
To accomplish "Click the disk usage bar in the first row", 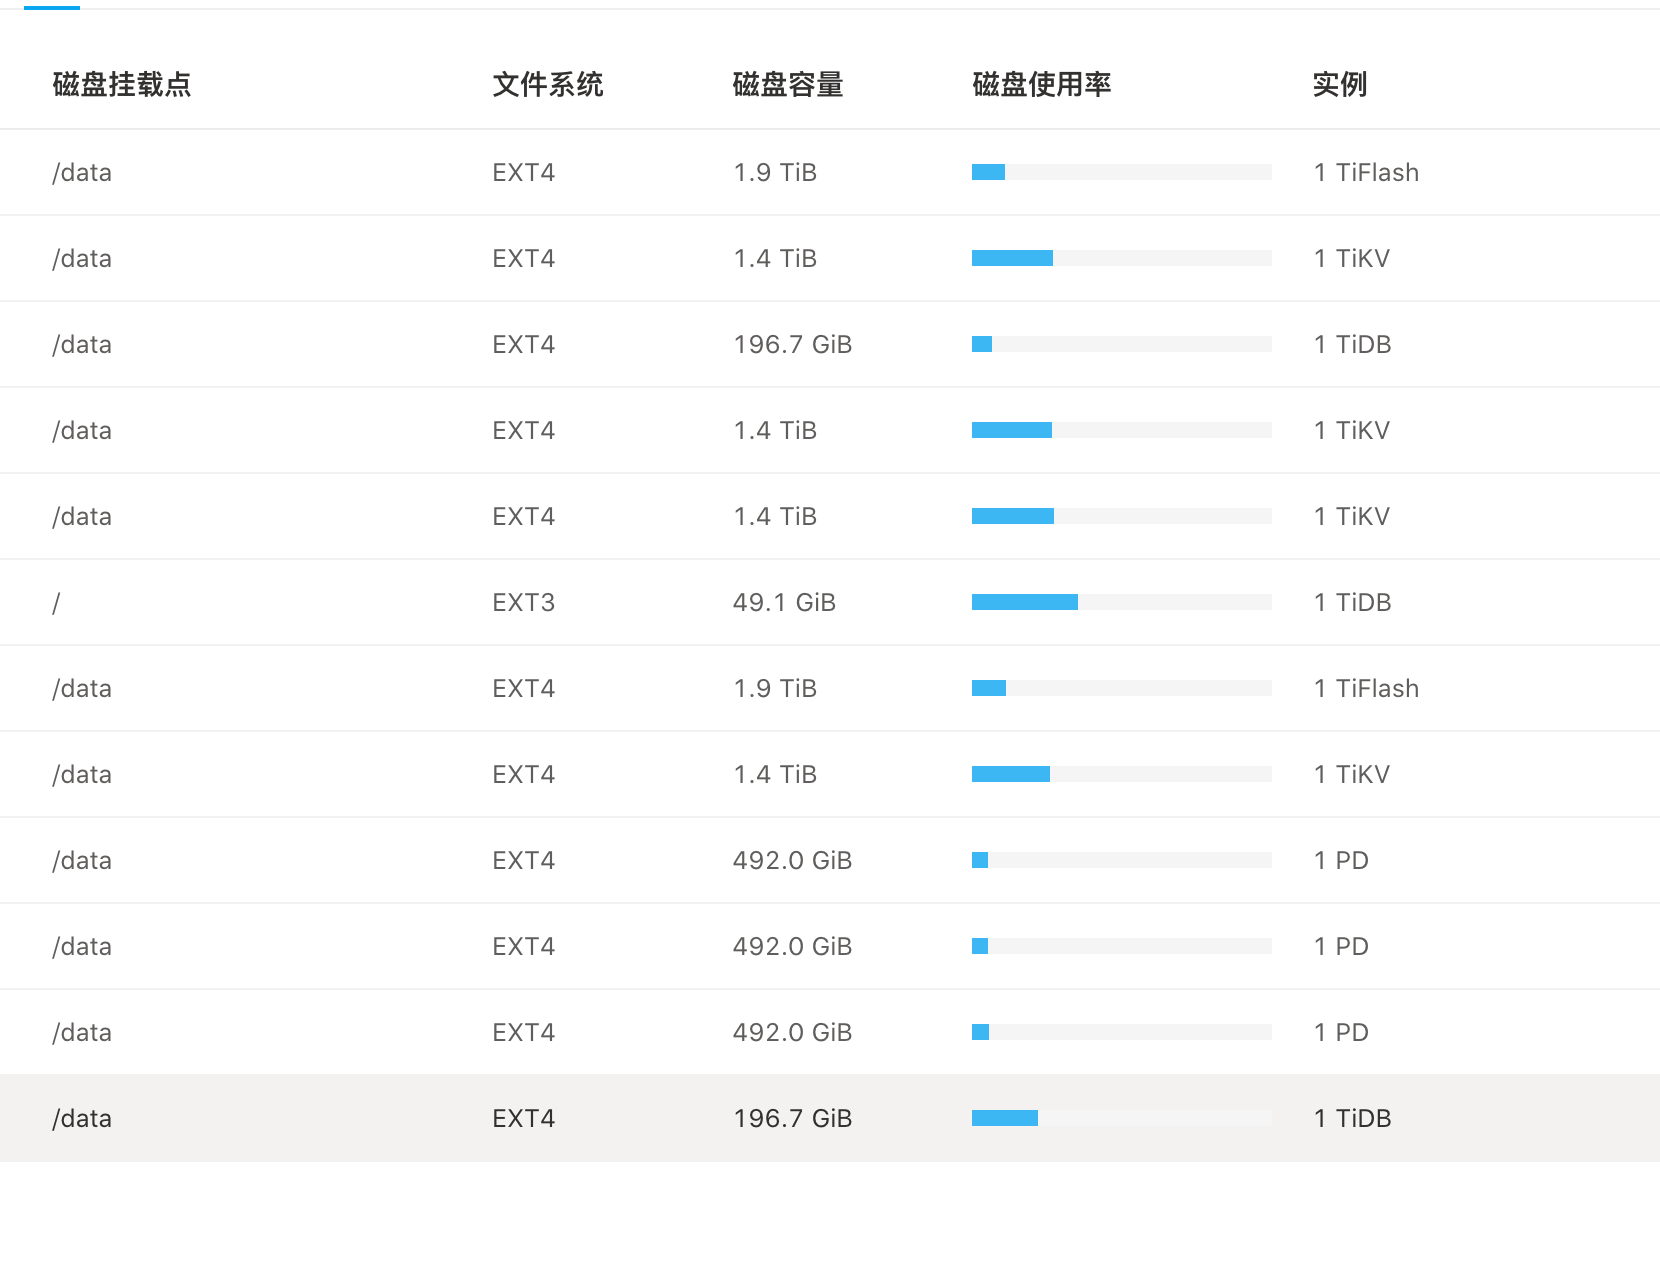I will (x=1121, y=172).
